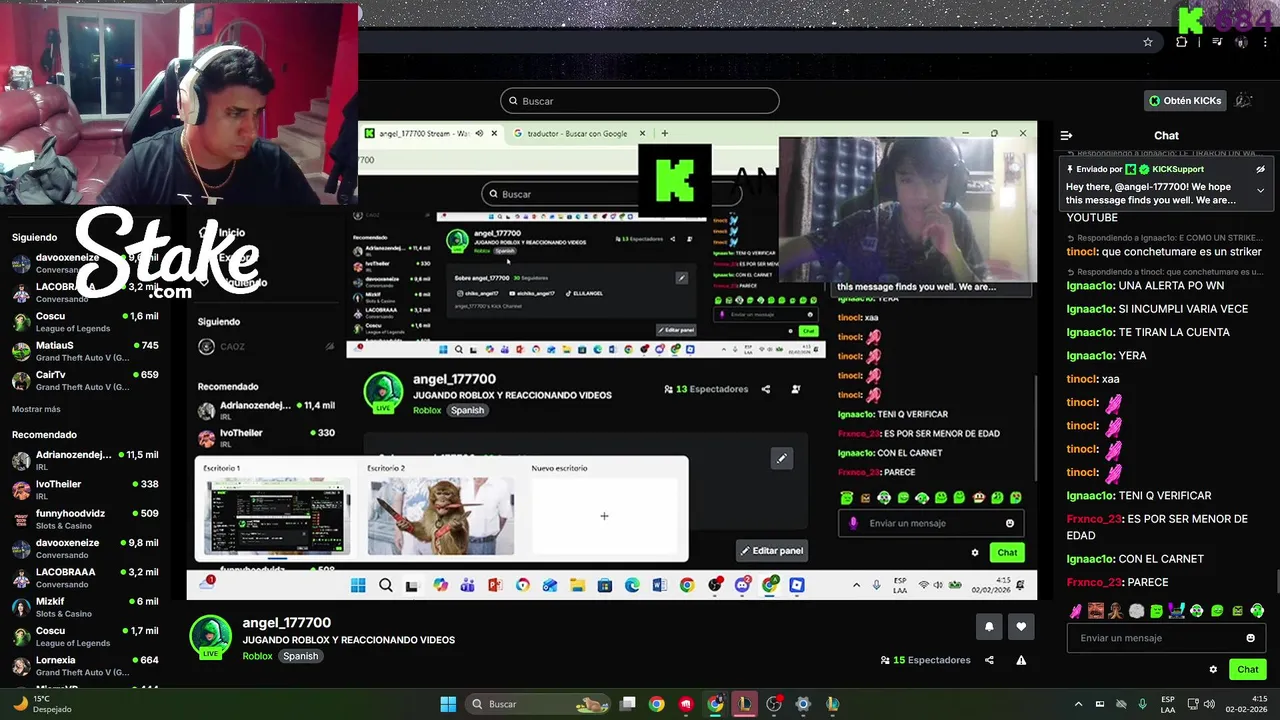The image size is (1280, 720).
Task: Open MatiauS channel in sidebar
Action: click(x=85, y=351)
